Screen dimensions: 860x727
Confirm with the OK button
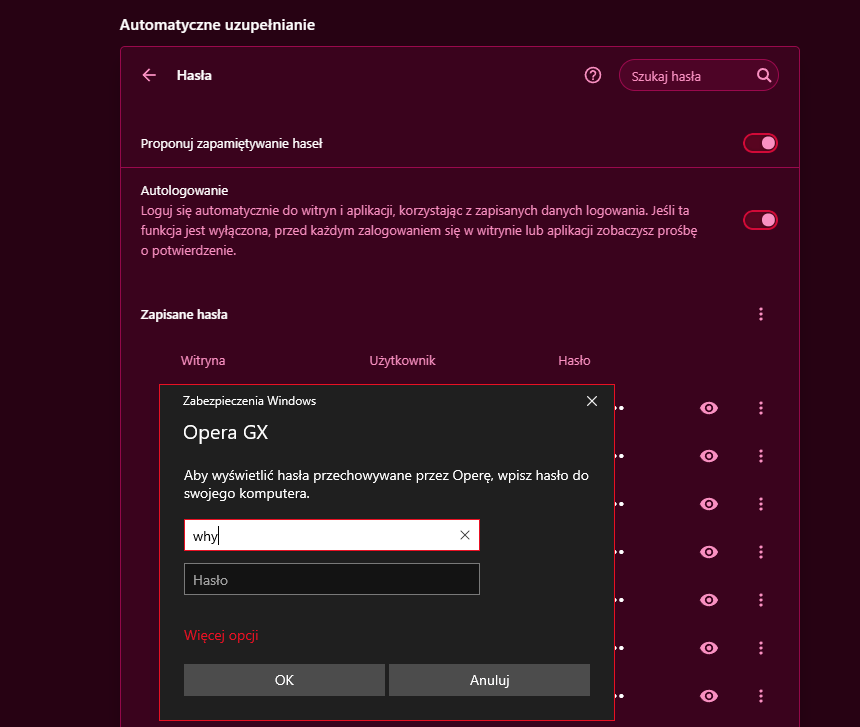284,680
